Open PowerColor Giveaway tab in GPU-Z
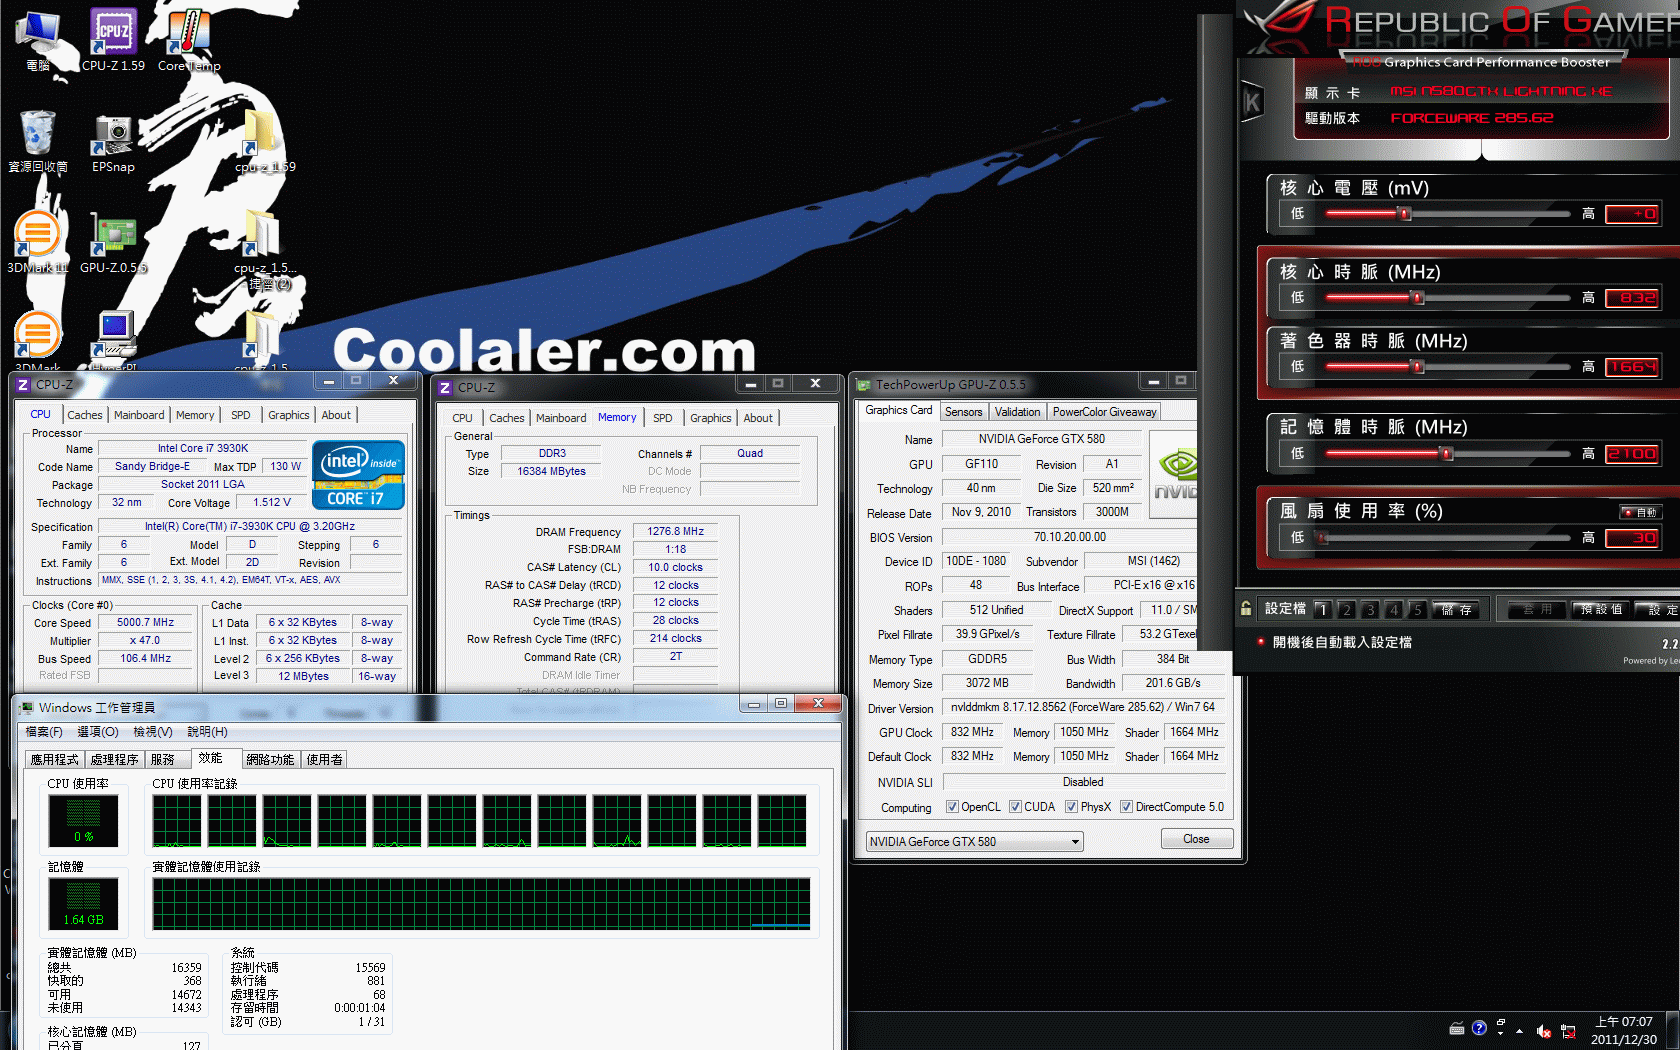This screenshot has height=1050, width=1680. (1104, 412)
